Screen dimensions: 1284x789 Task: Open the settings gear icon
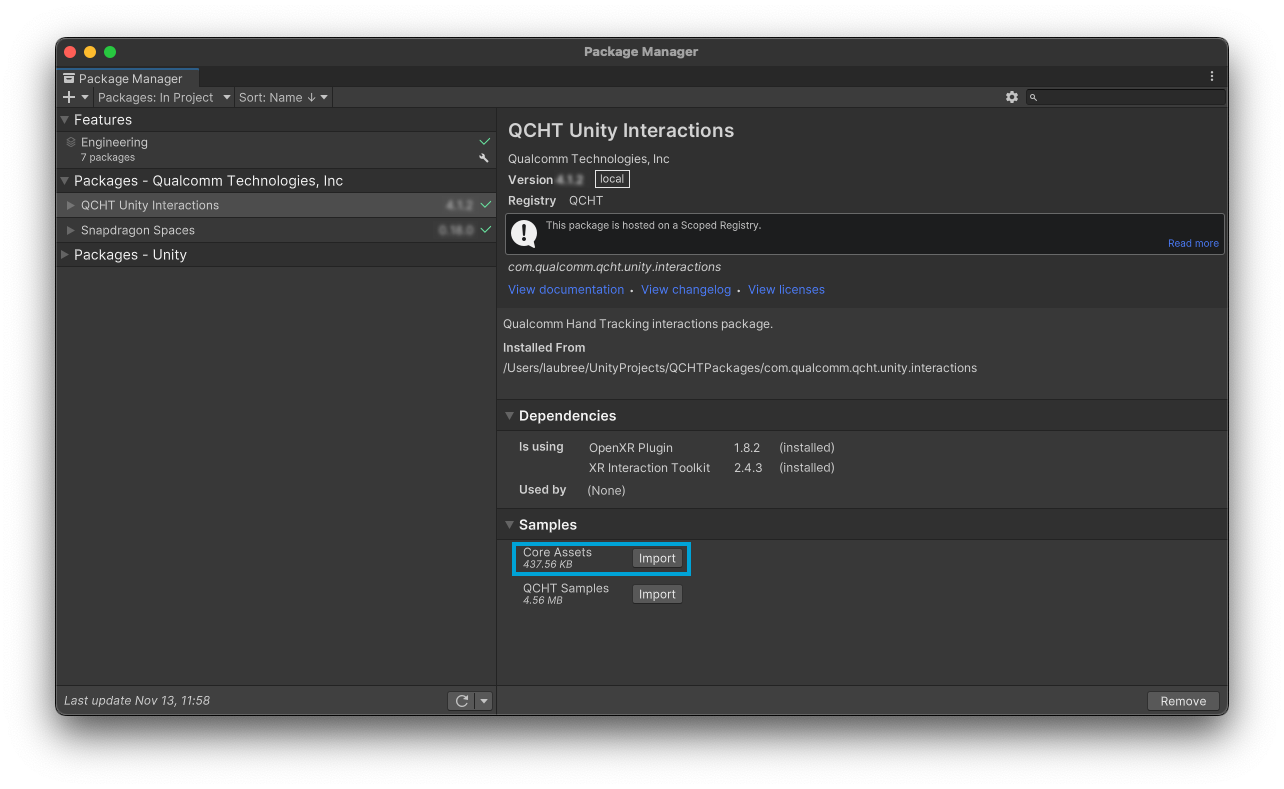(x=1012, y=97)
